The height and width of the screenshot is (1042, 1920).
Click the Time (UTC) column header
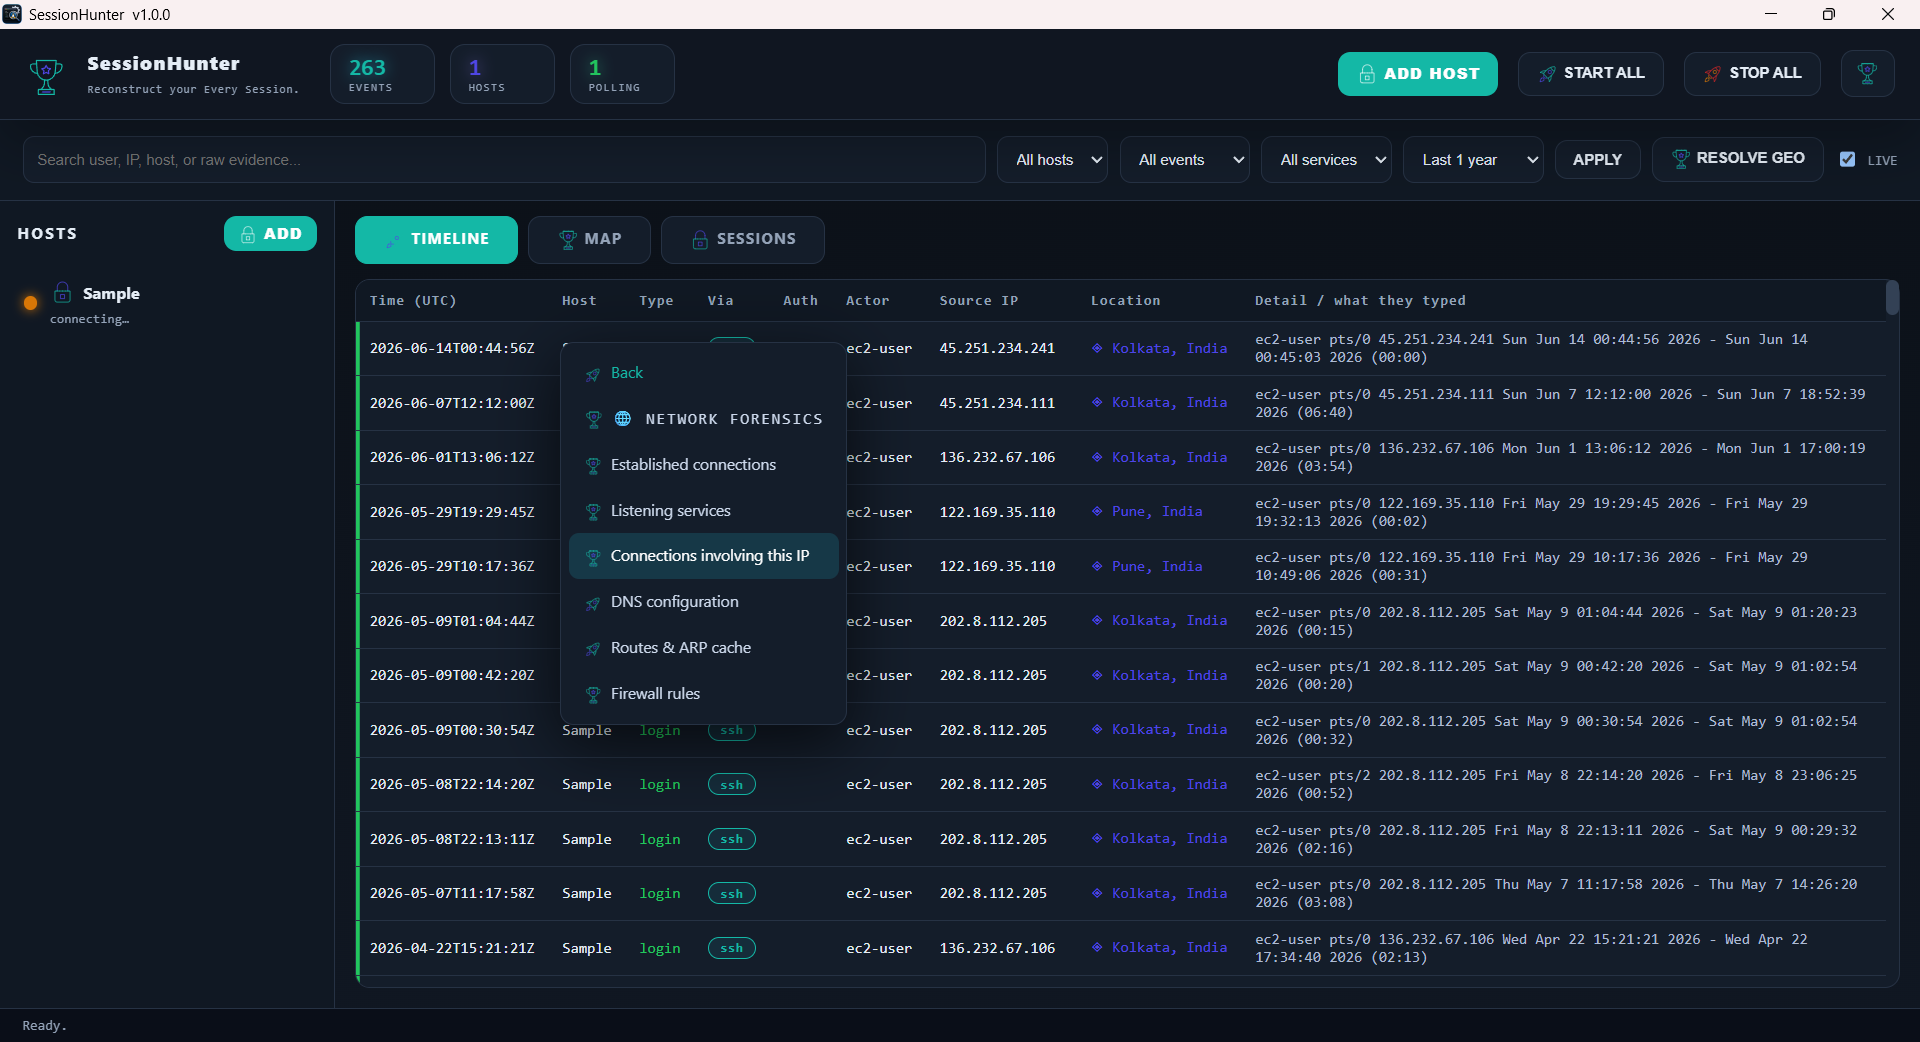[413, 301]
